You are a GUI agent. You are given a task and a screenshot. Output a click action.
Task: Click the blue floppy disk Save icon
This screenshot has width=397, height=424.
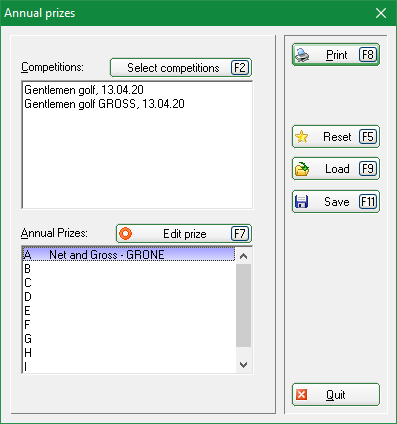[302, 202]
